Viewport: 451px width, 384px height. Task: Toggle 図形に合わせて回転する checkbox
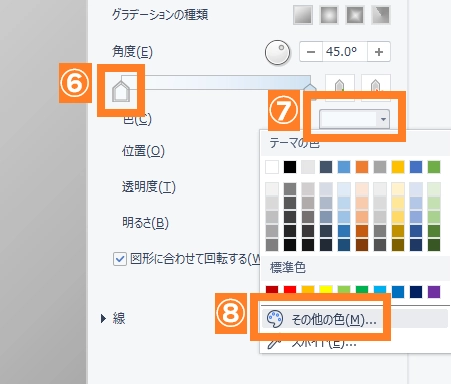click(120, 259)
